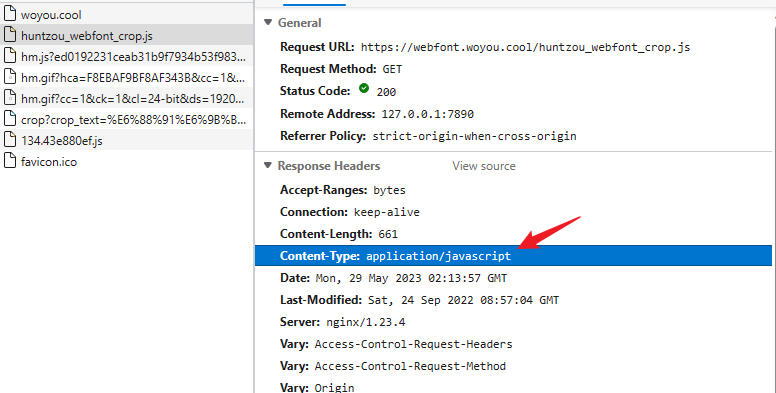Image resolution: width=776 pixels, height=393 pixels.
Task: Click the Accept-Ranges bytes header
Action: [342, 190]
